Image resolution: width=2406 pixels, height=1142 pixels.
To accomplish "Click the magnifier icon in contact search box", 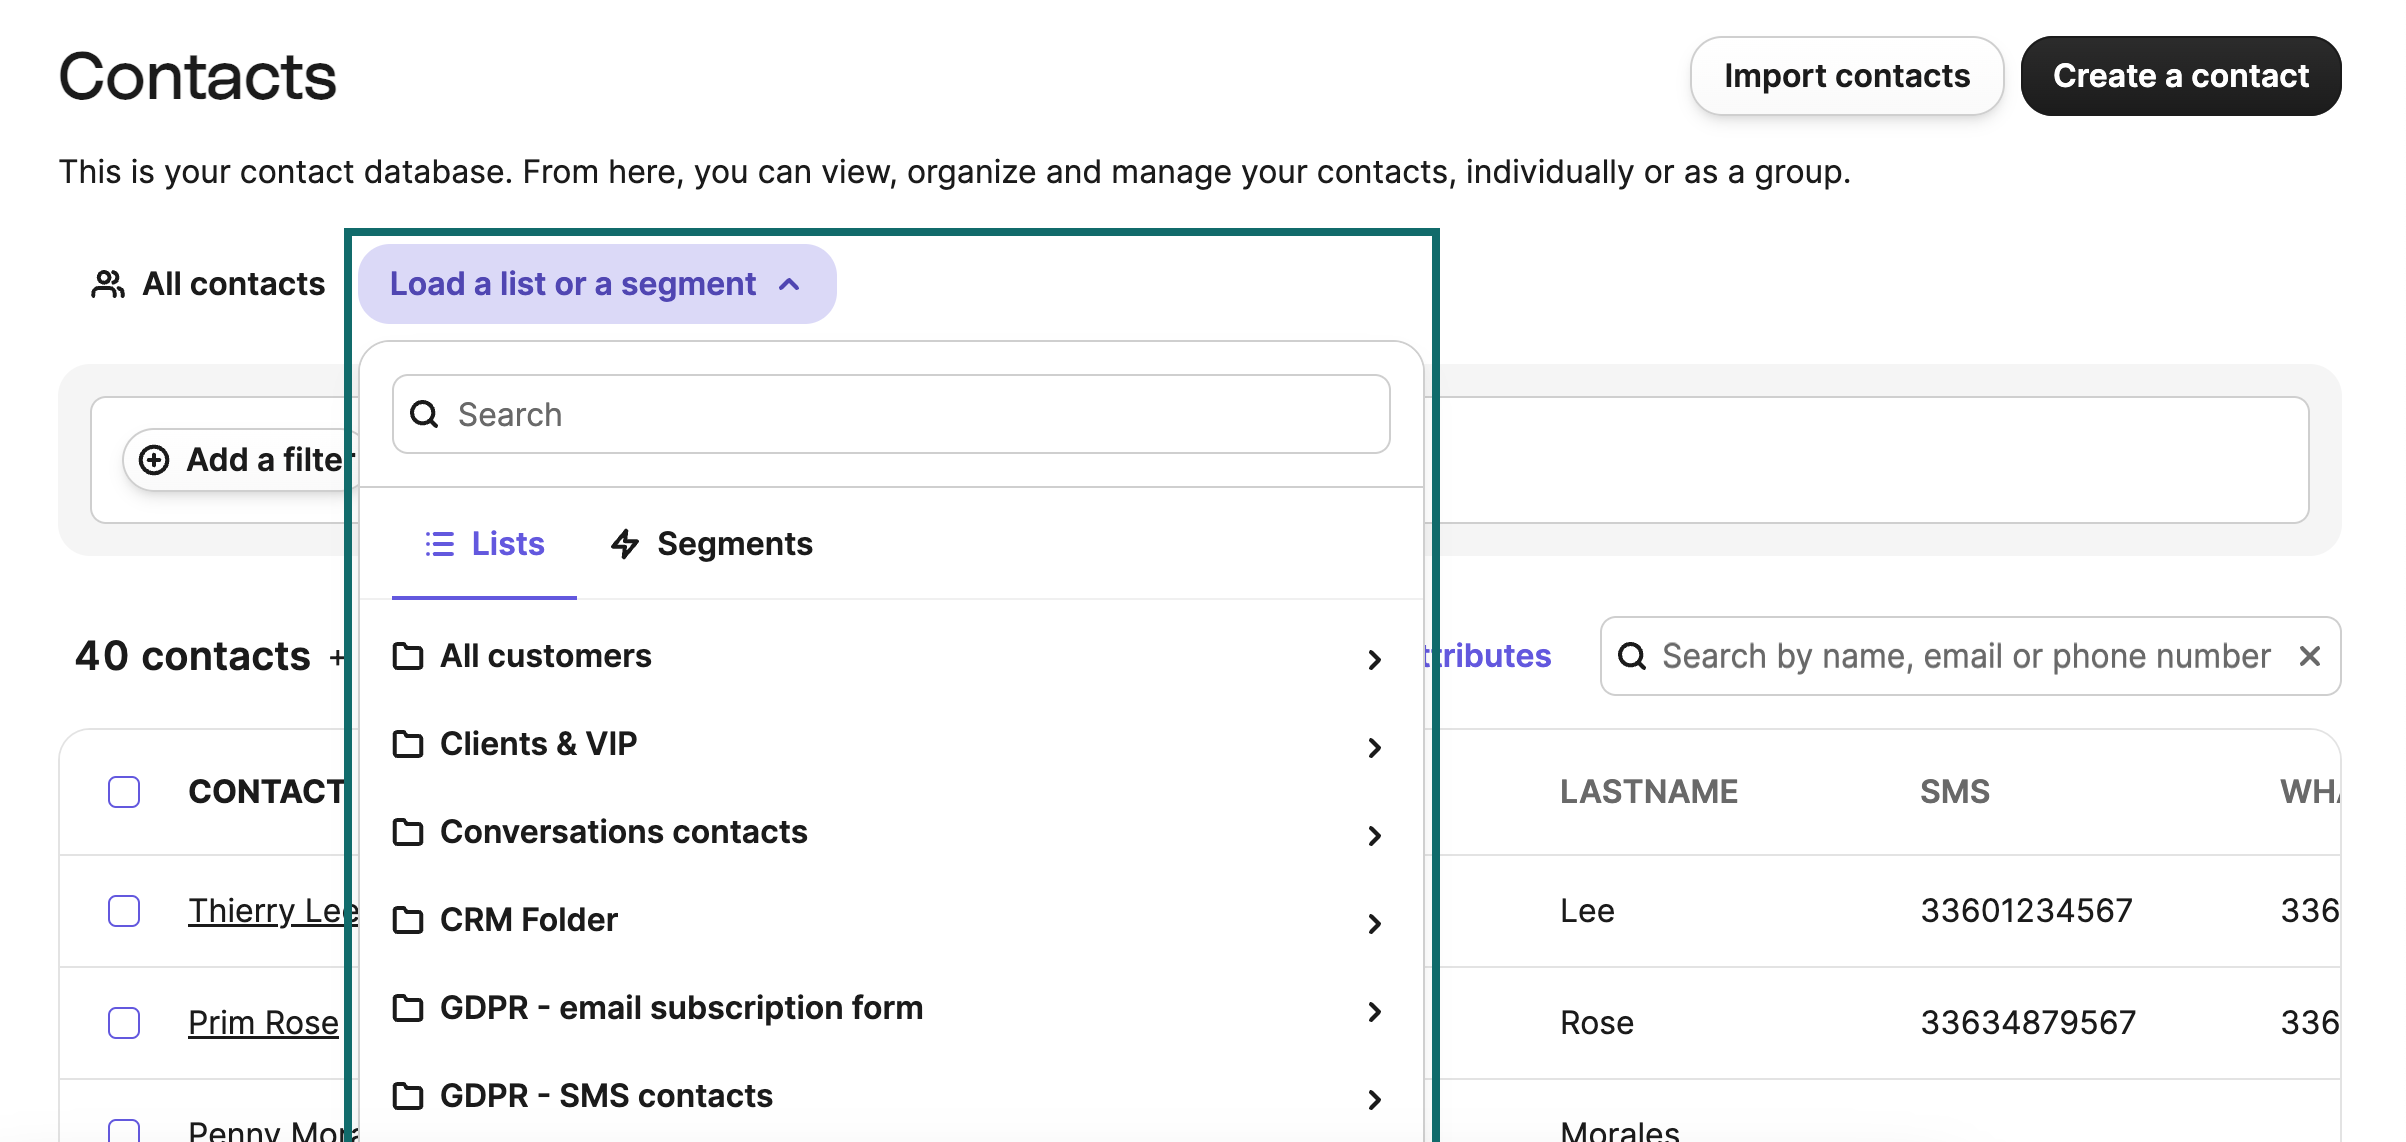I will coord(1632,656).
